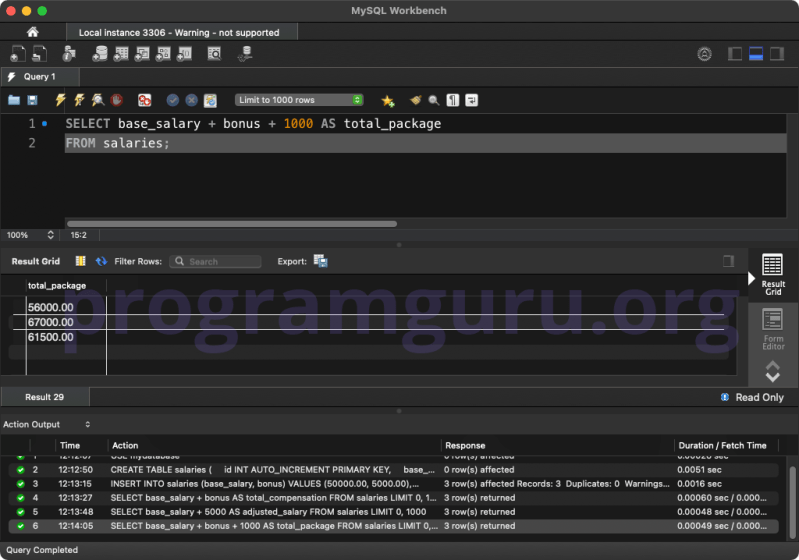The width and height of the screenshot is (799, 560).
Task: Click the Response column header
Action: click(557, 445)
